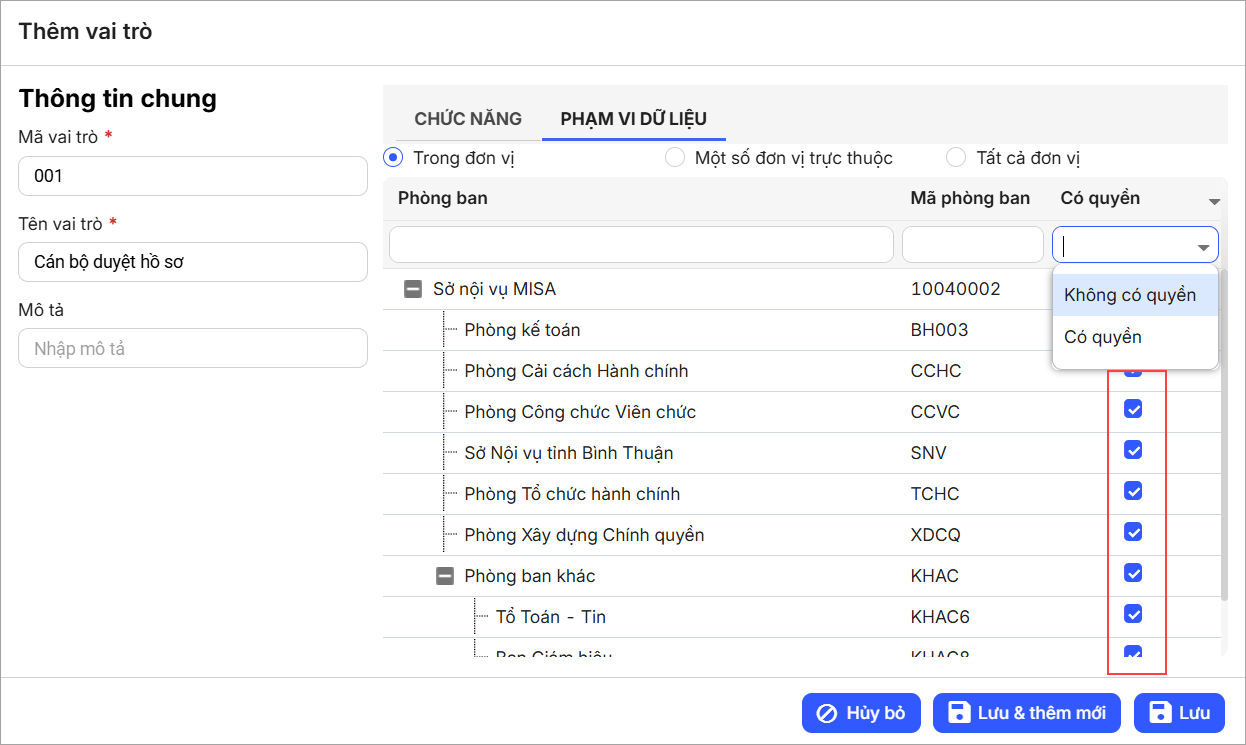Click the Hủy bỏ cancel button
Image resolution: width=1246 pixels, height=745 pixels.
861,713
